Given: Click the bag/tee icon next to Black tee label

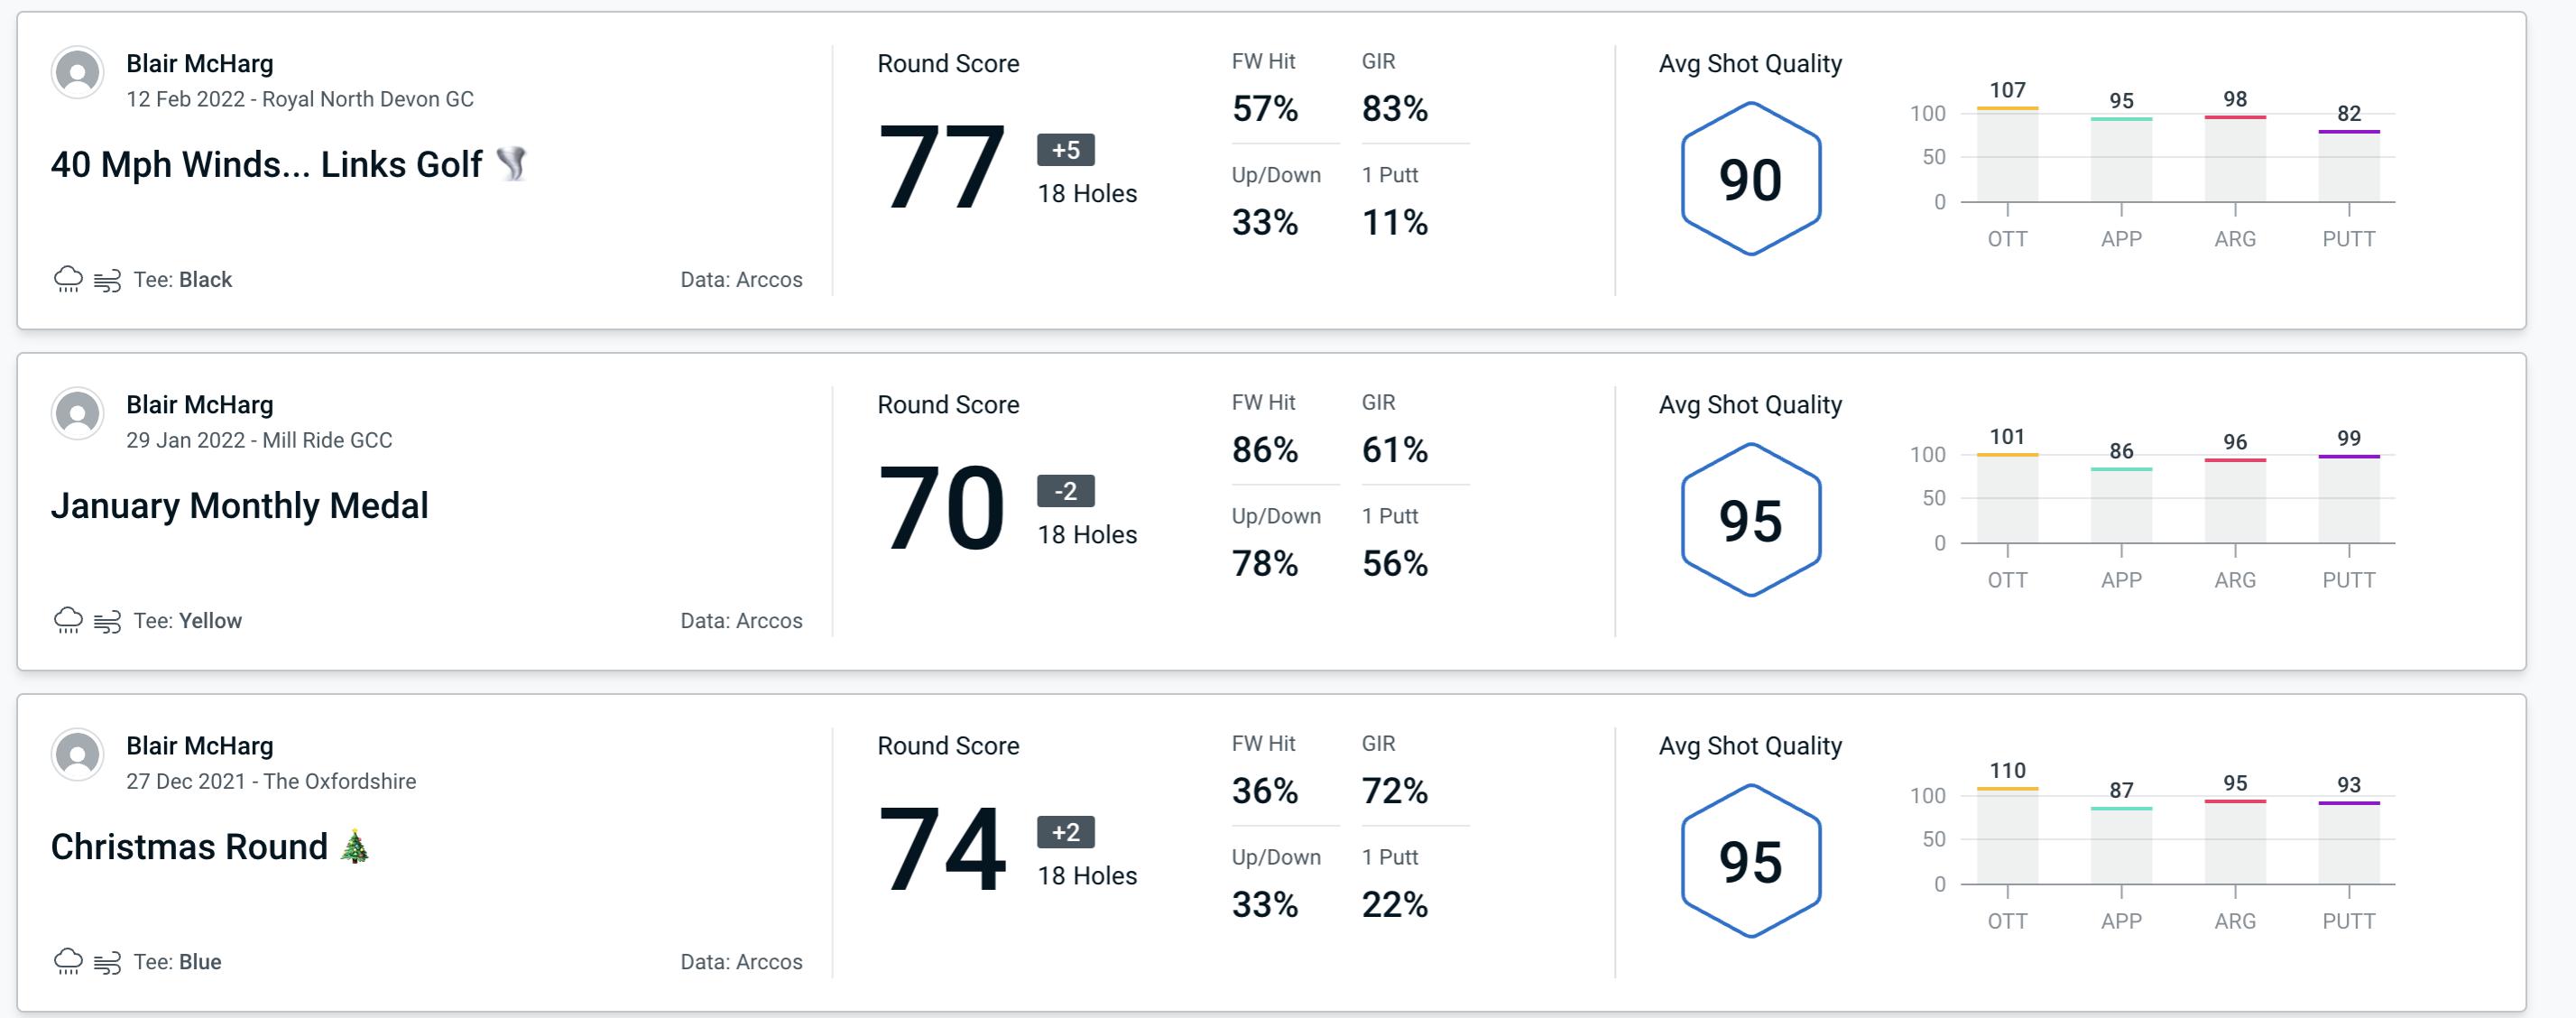Looking at the screenshot, I should coord(108,277).
